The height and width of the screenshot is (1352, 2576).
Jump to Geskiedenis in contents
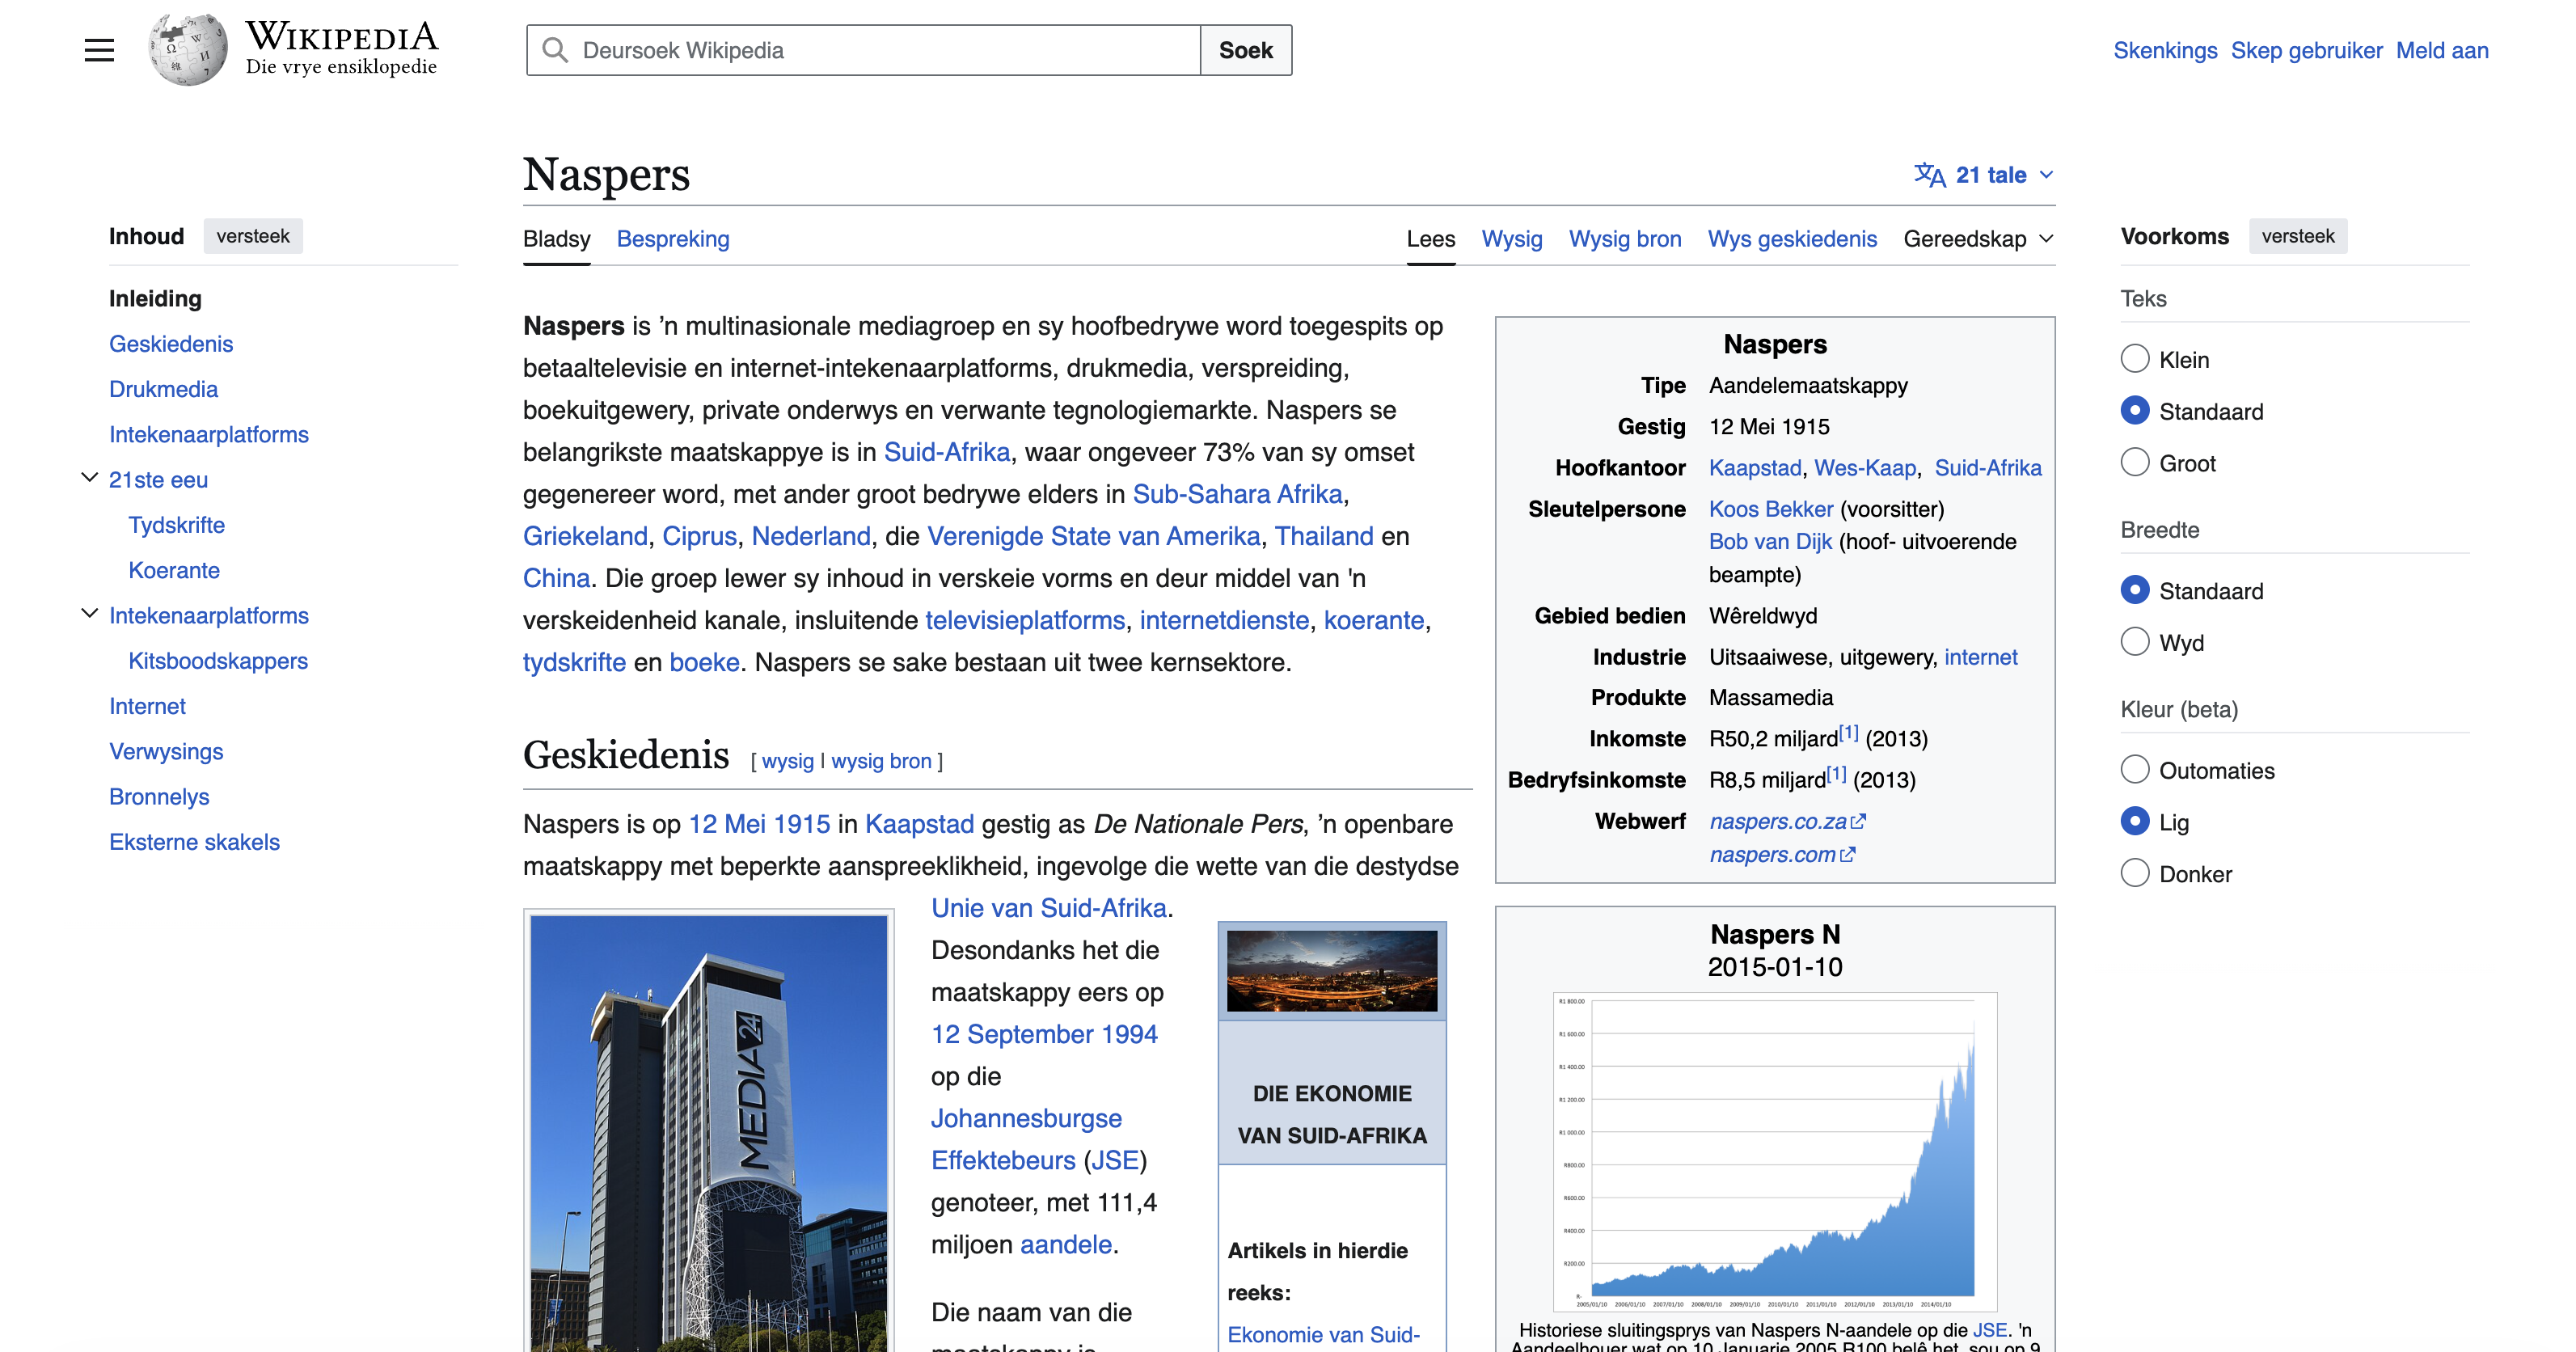[x=171, y=344]
